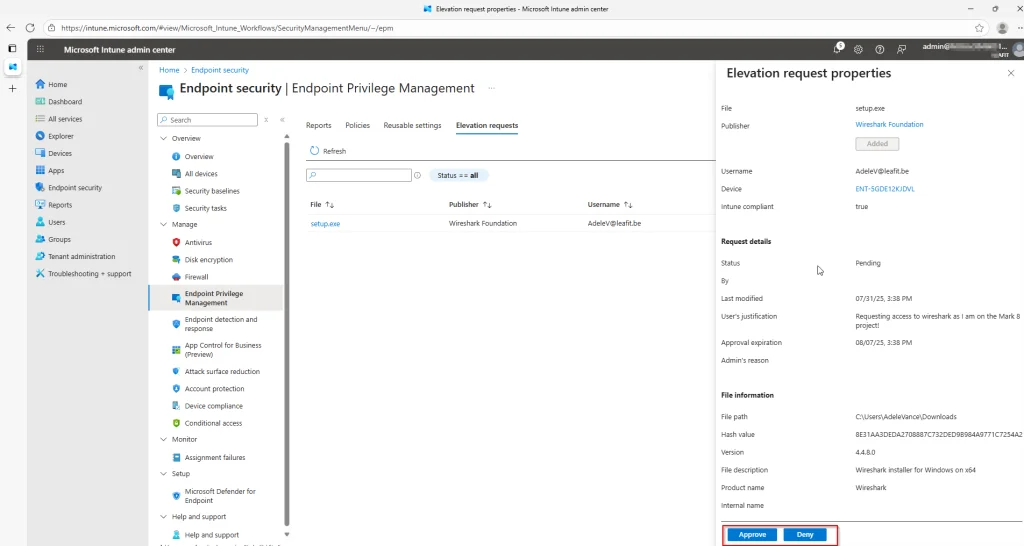Collapse the left navigation pane
Screen dimensions: 1024x546
[x=140, y=68]
